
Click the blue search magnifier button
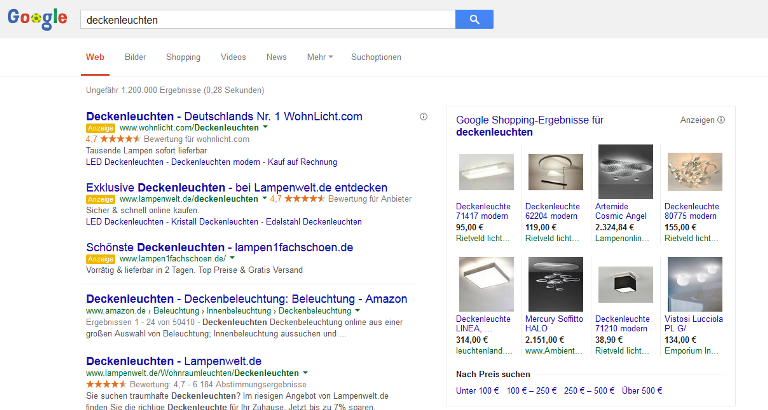pos(474,20)
